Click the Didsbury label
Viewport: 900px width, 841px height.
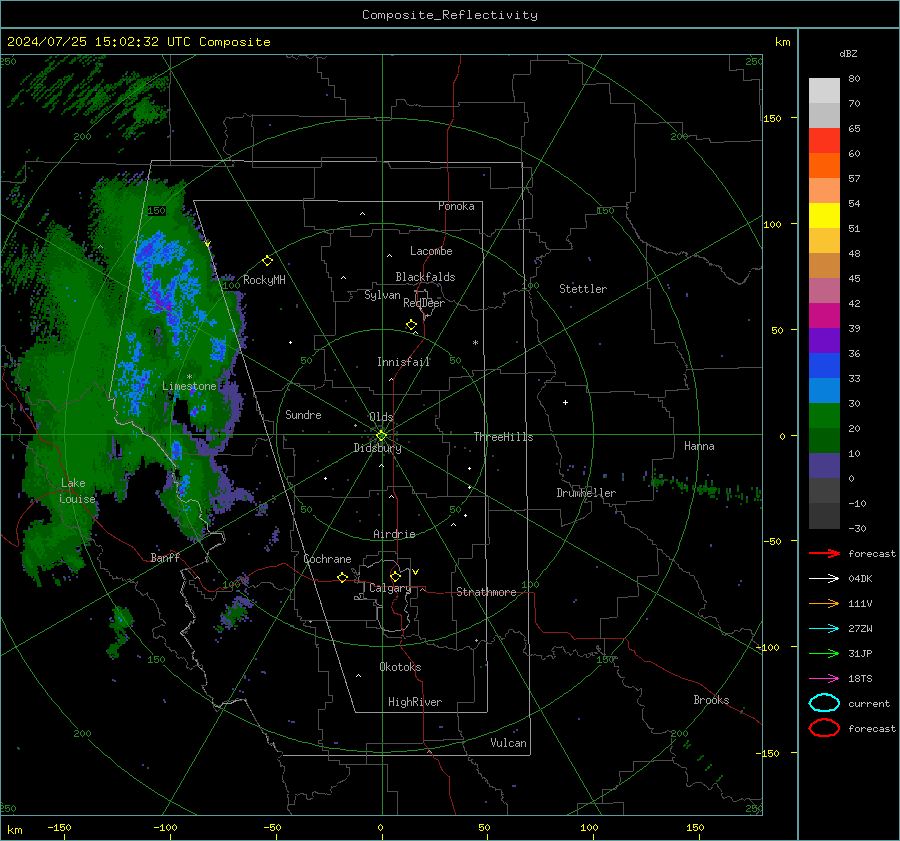click(x=377, y=448)
